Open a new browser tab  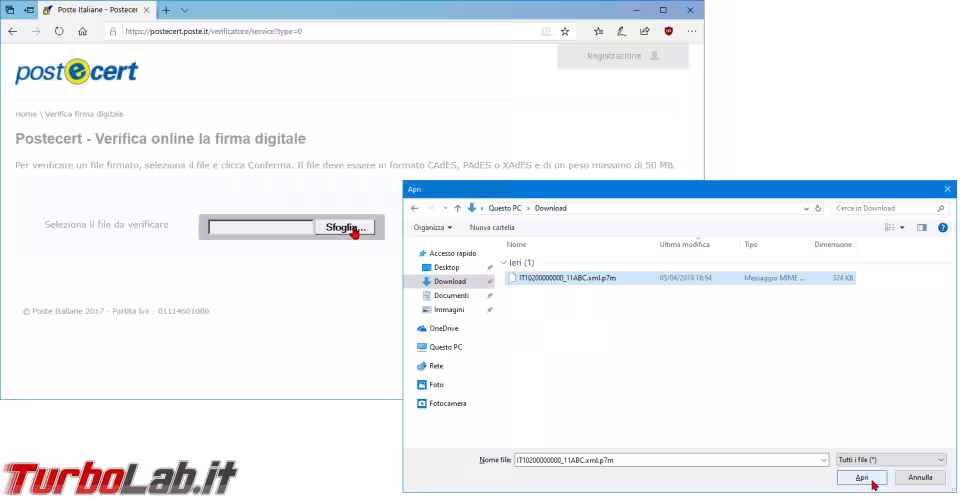pyautogui.click(x=166, y=10)
